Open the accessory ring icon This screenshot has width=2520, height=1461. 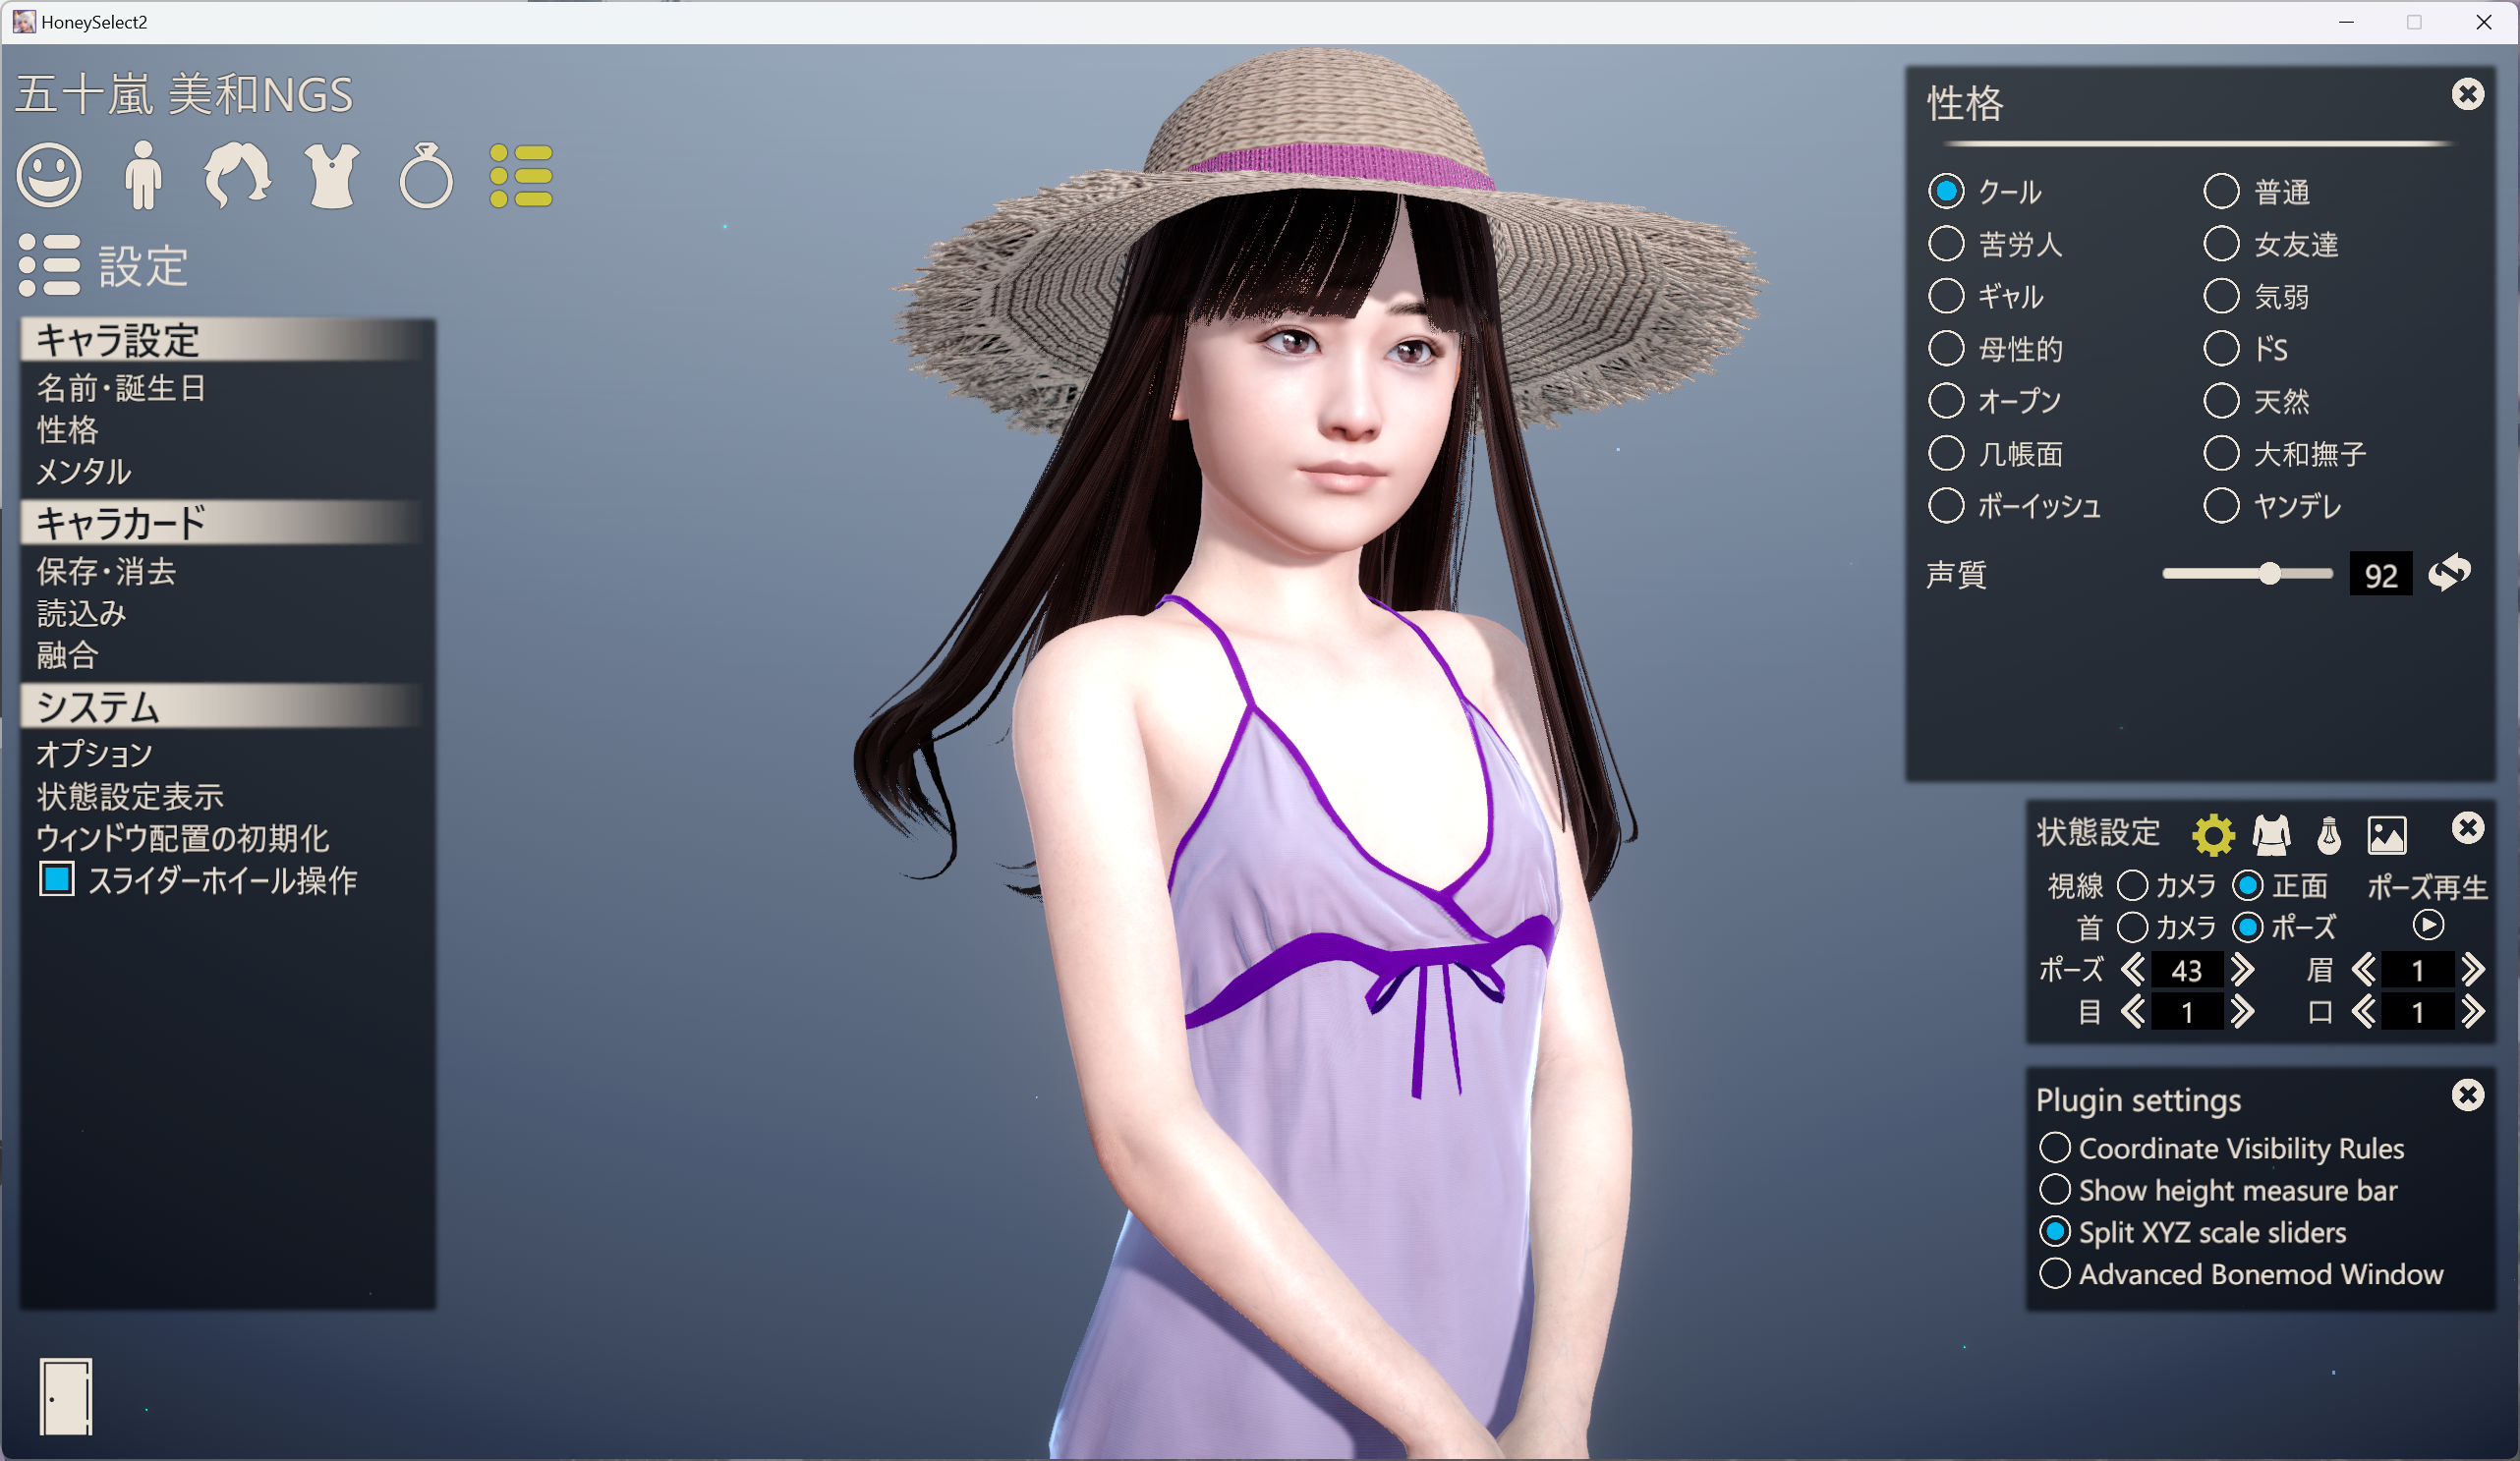coord(426,175)
